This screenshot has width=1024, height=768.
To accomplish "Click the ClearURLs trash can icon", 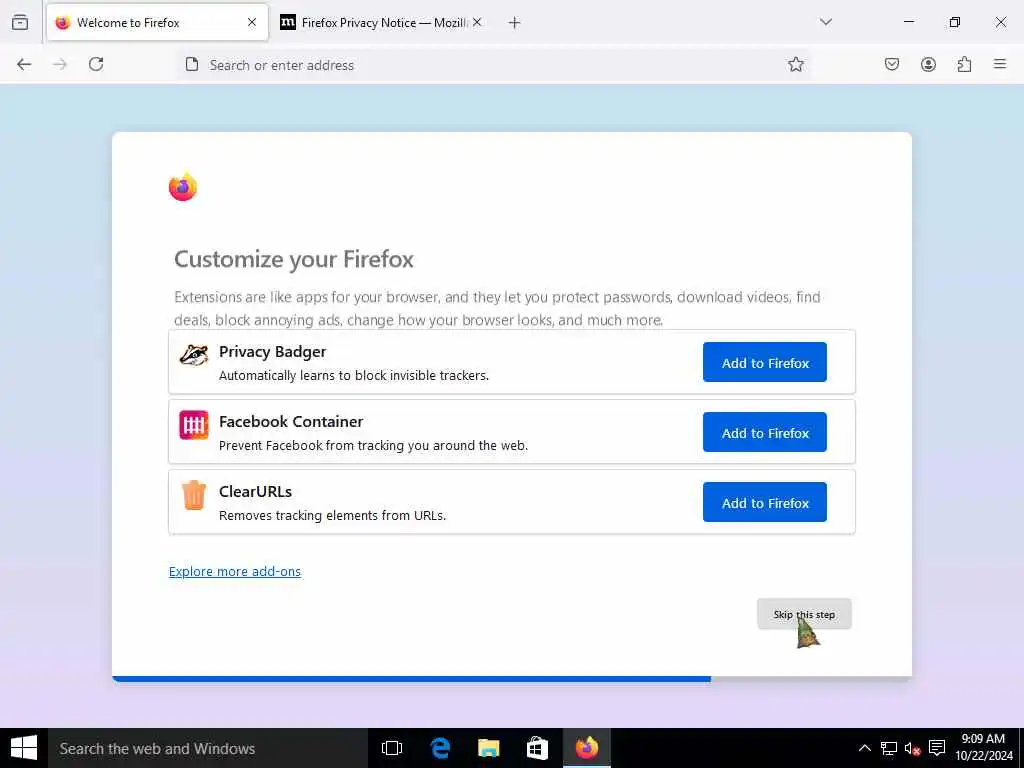I will click(x=194, y=495).
